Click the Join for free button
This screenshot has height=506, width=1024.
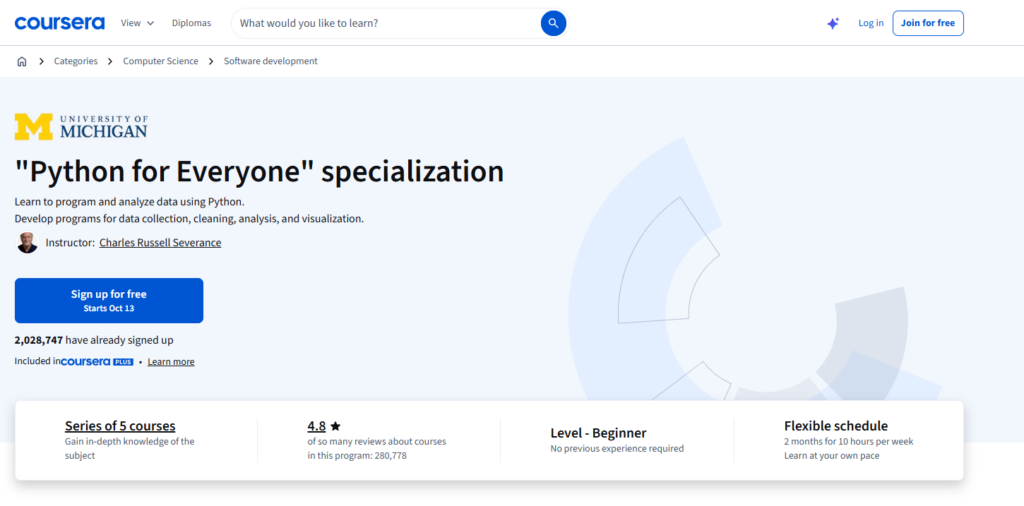coord(928,23)
